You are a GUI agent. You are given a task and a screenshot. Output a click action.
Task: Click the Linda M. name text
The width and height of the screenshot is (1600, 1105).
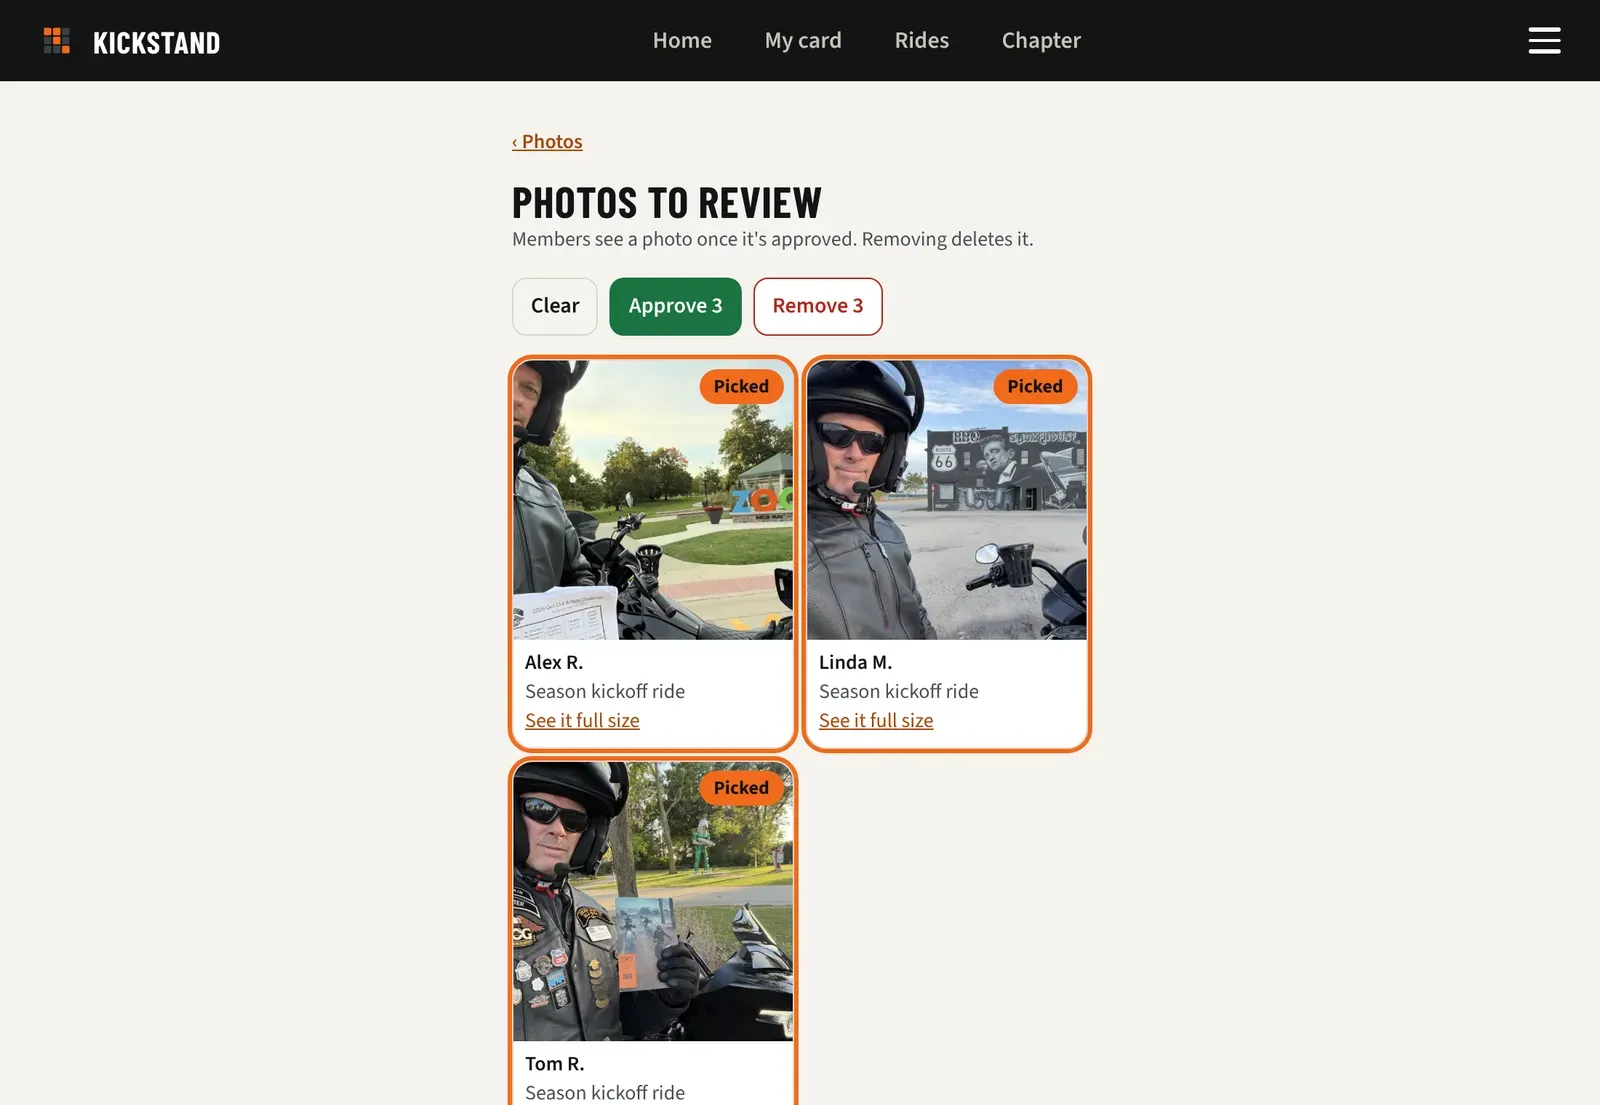pos(855,663)
